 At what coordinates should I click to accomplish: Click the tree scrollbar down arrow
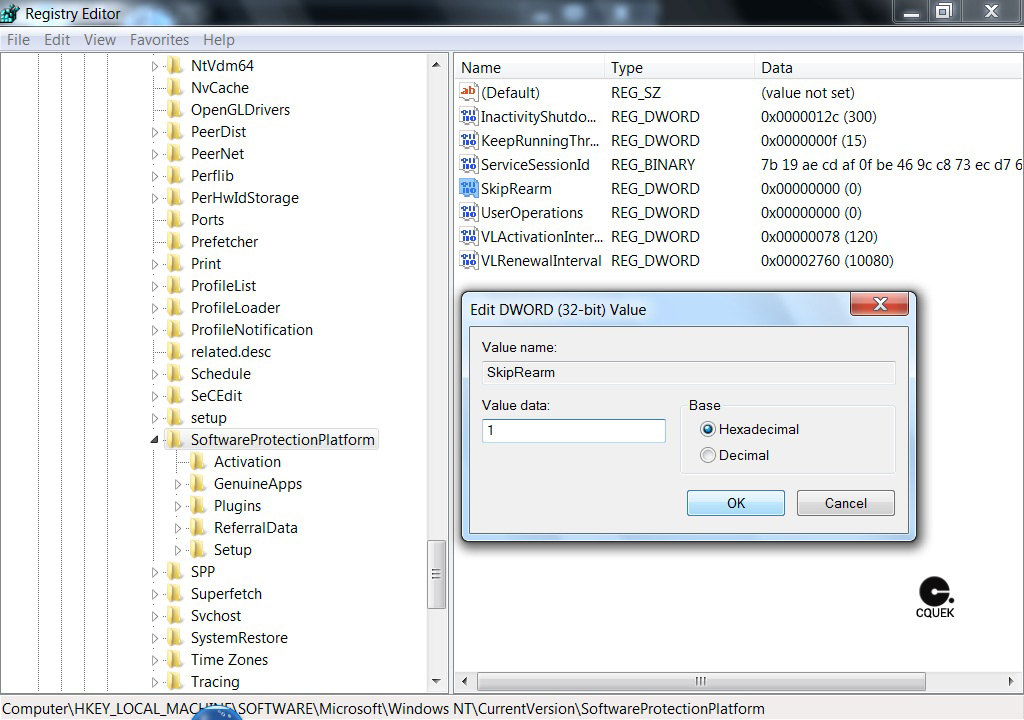436,681
